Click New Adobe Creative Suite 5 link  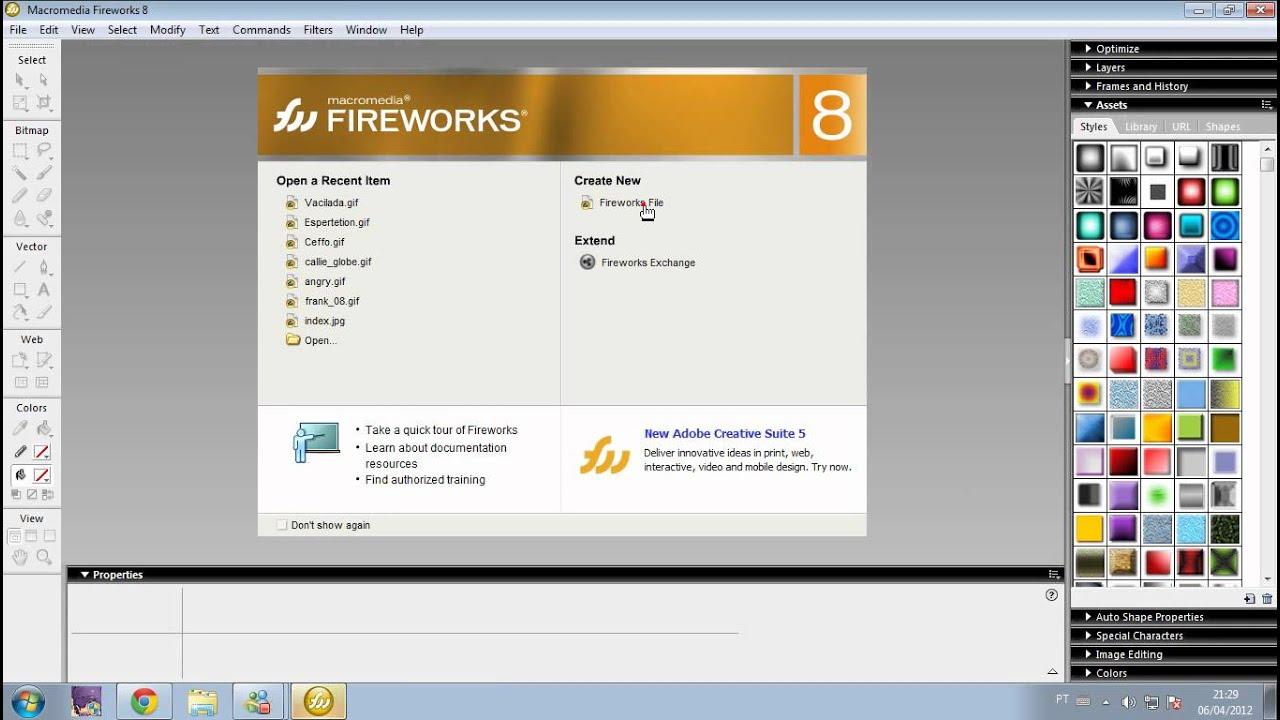724,434
